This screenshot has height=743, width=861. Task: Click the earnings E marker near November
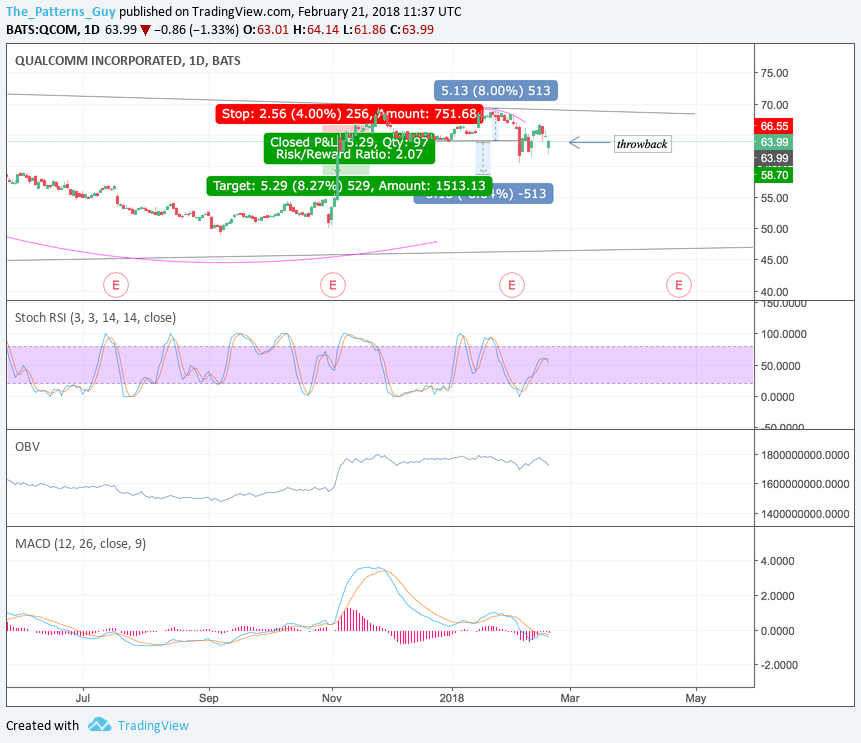[x=333, y=285]
